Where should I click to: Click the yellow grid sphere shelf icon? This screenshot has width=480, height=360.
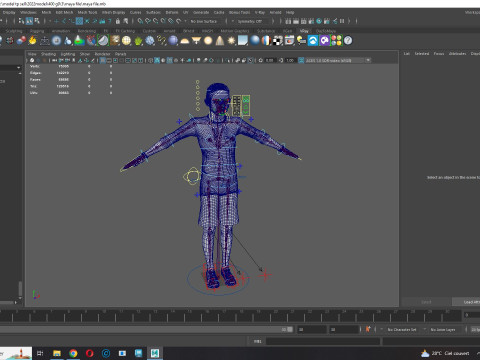126,41
